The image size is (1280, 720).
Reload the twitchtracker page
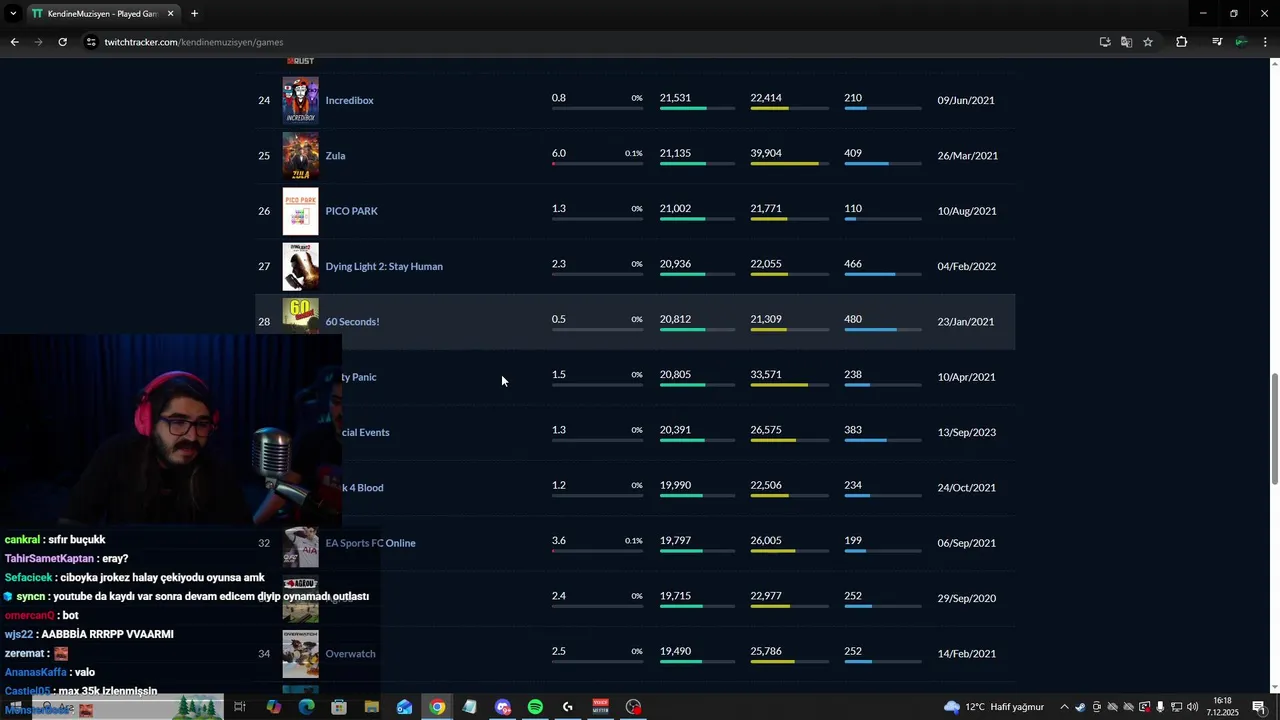[x=62, y=42]
